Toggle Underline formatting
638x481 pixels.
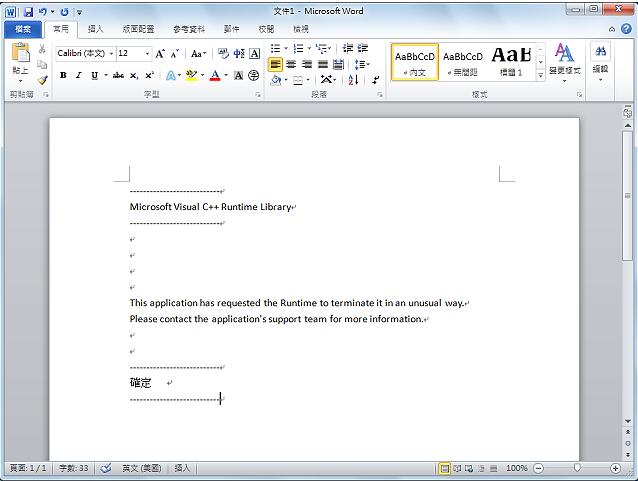pyautogui.click(x=94, y=75)
